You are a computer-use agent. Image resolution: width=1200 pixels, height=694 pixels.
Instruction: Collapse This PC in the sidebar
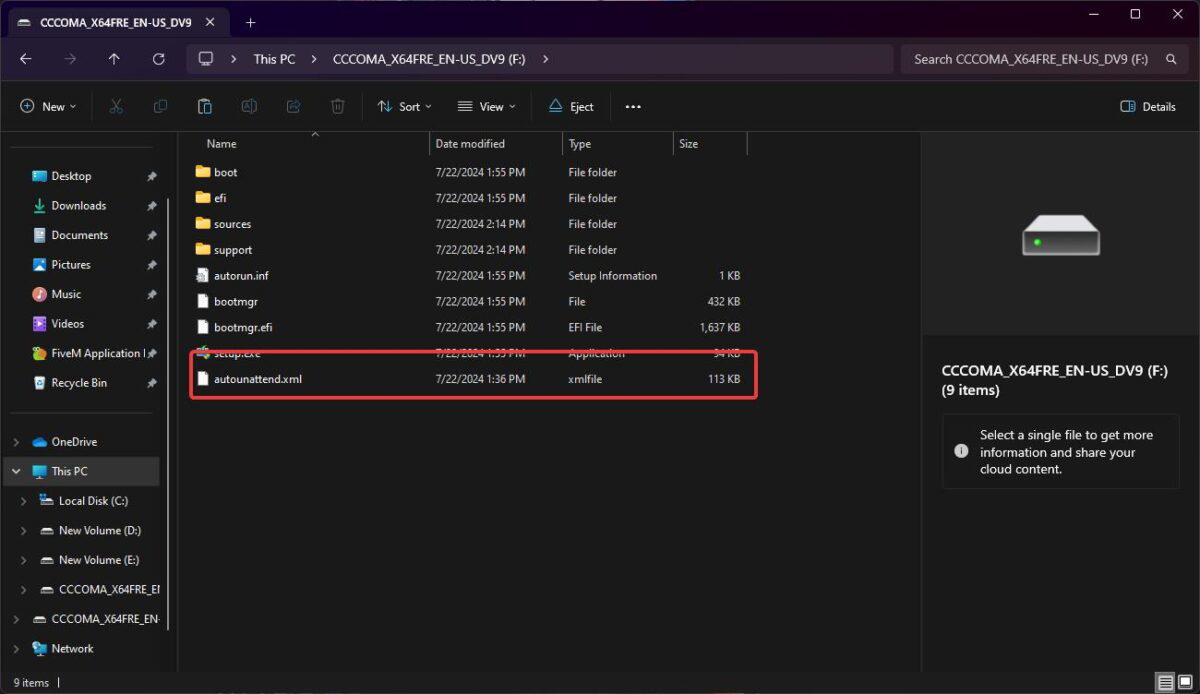pyautogui.click(x=14, y=471)
